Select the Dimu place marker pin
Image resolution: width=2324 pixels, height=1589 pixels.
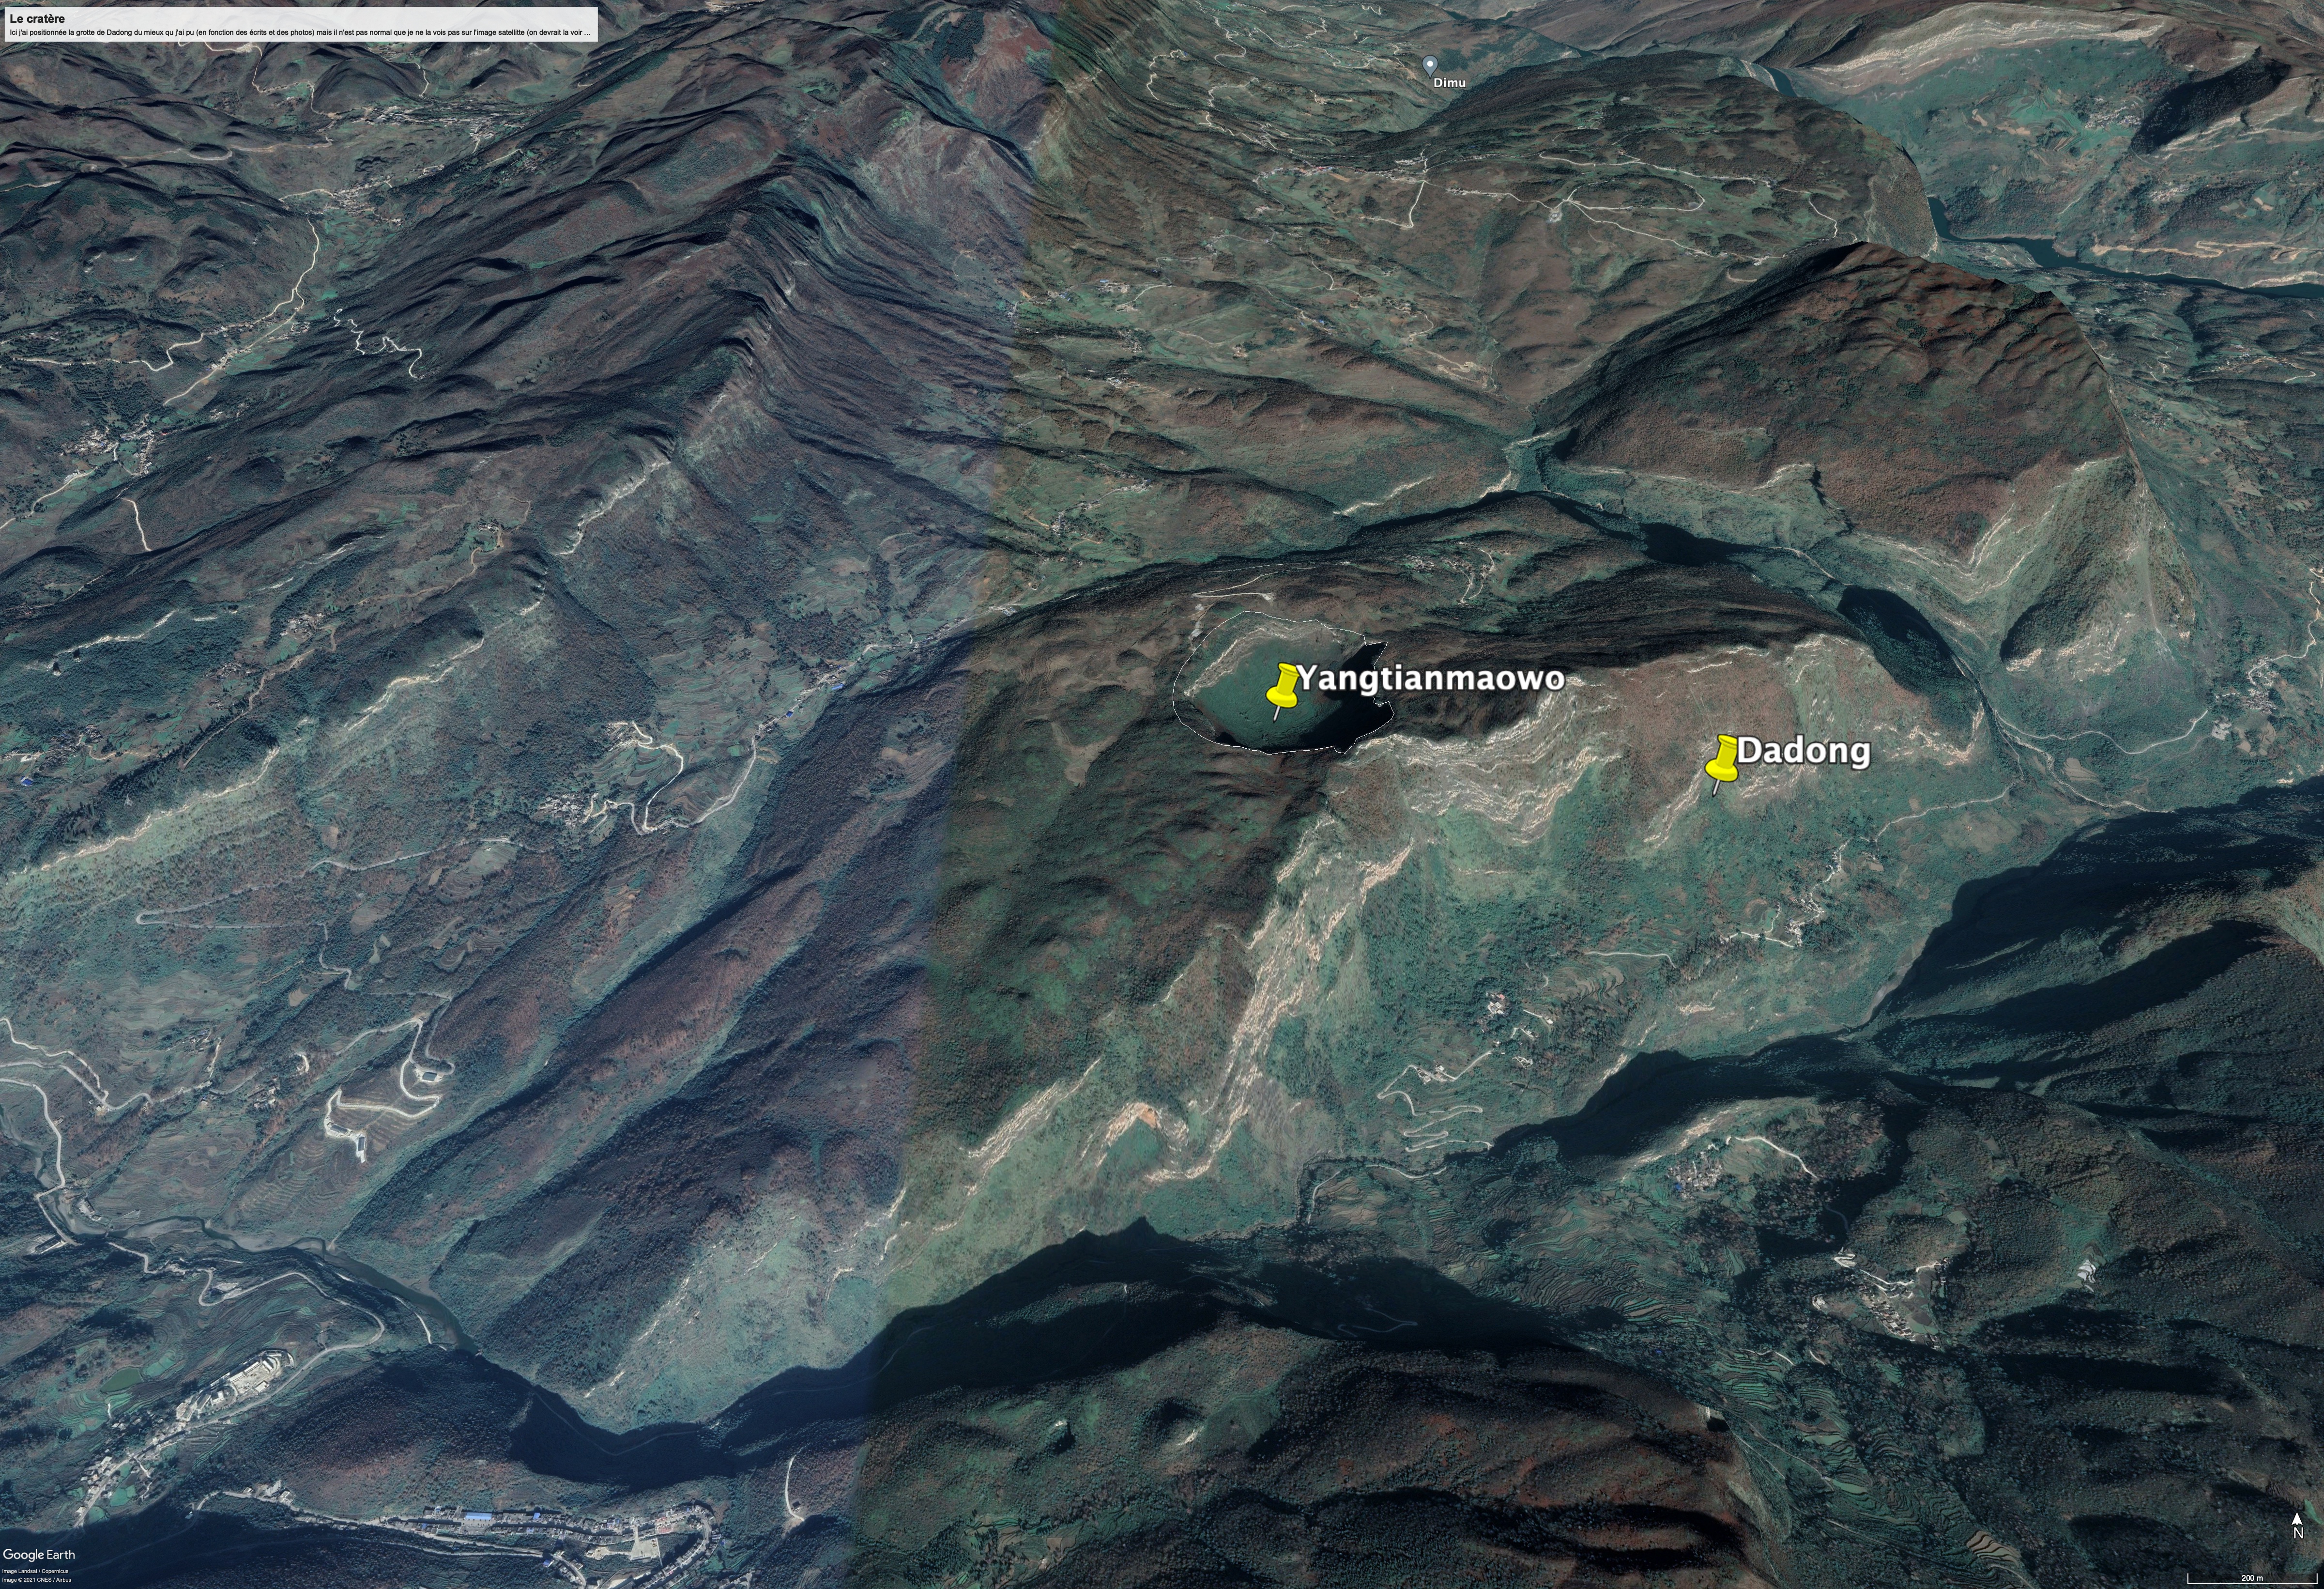point(1430,64)
